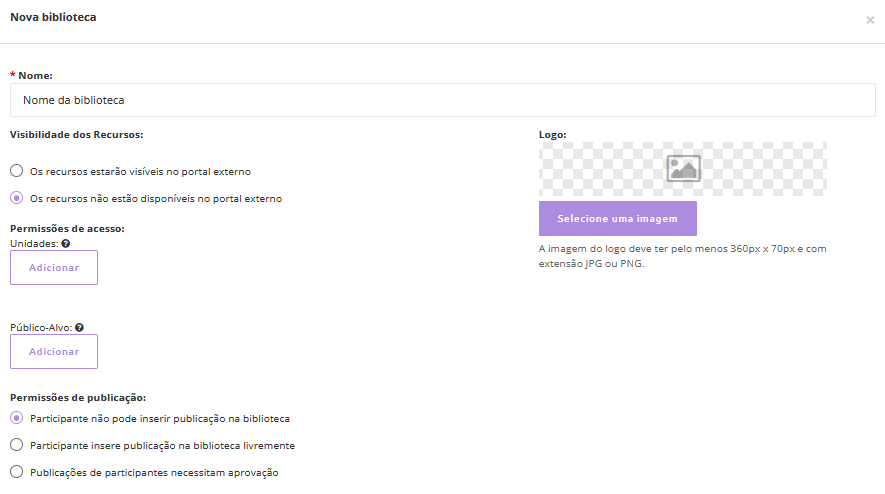
Task: Close the Nova biblioteca dialog
Action: (869, 20)
